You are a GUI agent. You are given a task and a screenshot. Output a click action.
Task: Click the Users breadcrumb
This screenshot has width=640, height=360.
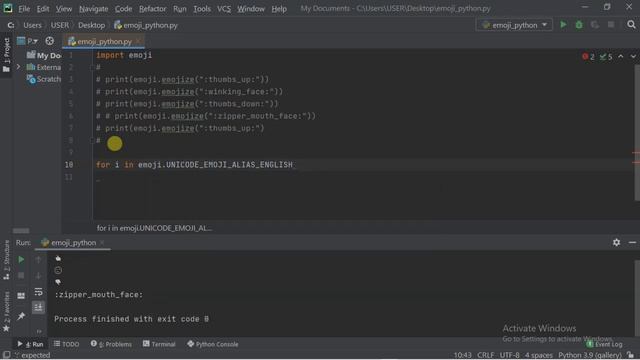click(x=32, y=25)
